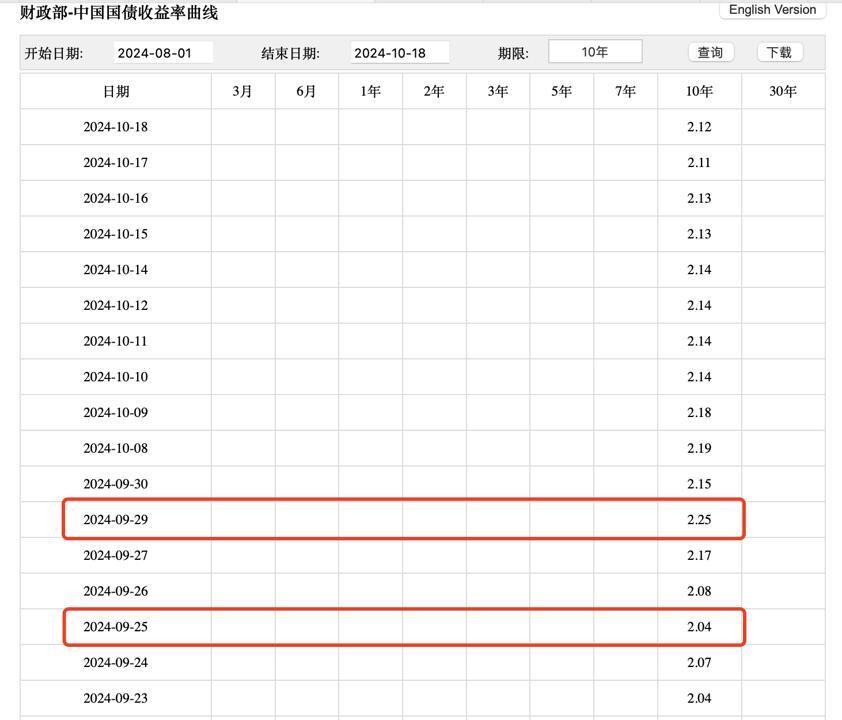The height and width of the screenshot is (720, 842).
Task: Click the 2.19 yield for 2024-10-08
Action: coord(699,448)
